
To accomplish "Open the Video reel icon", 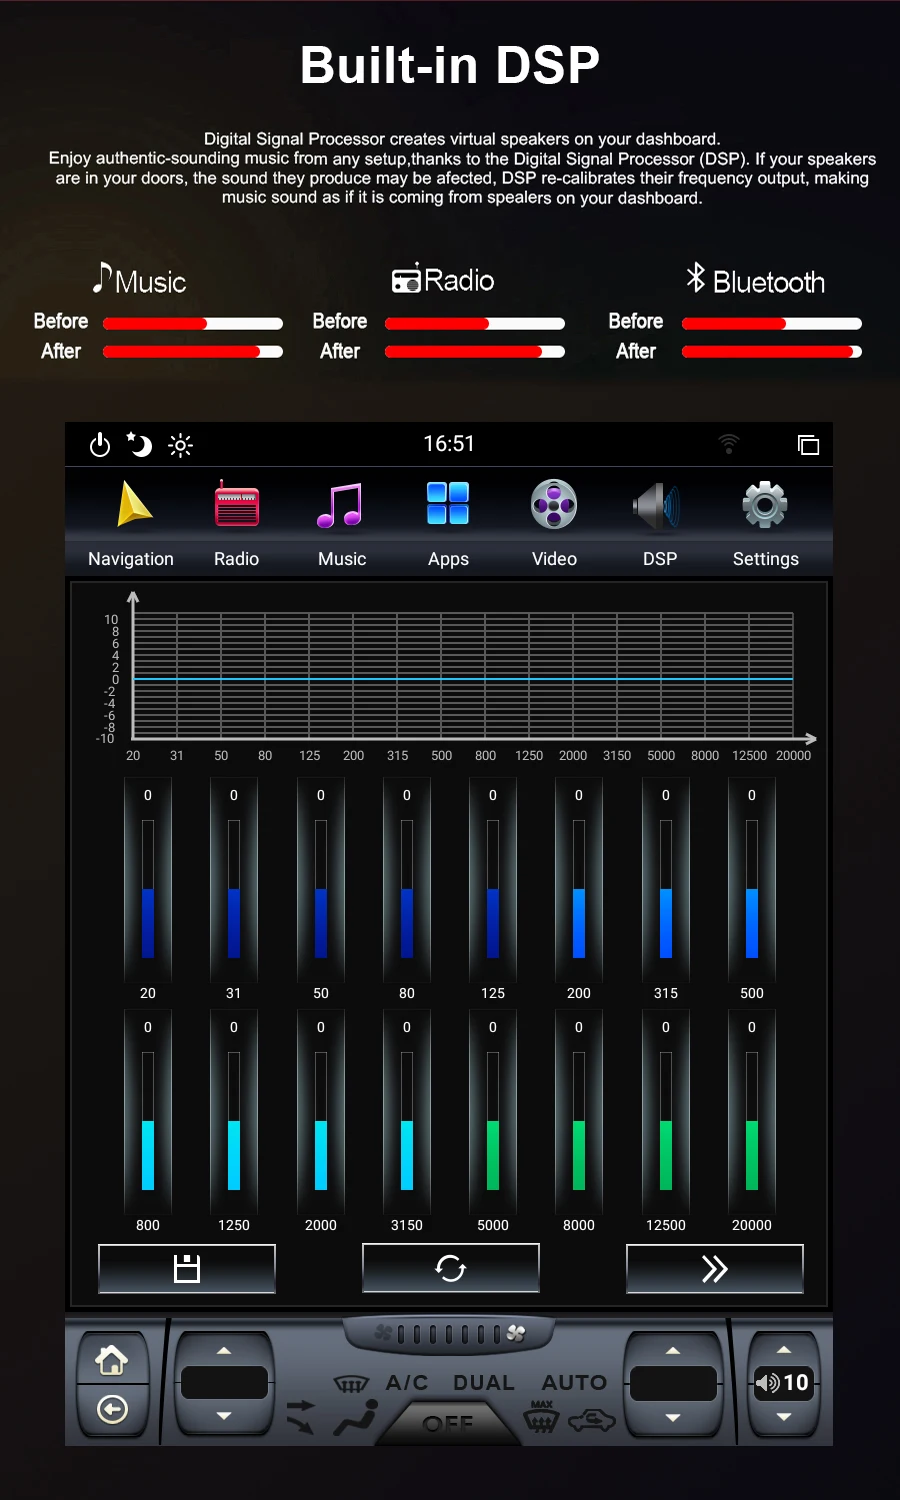I will click(x=554, y=504).
